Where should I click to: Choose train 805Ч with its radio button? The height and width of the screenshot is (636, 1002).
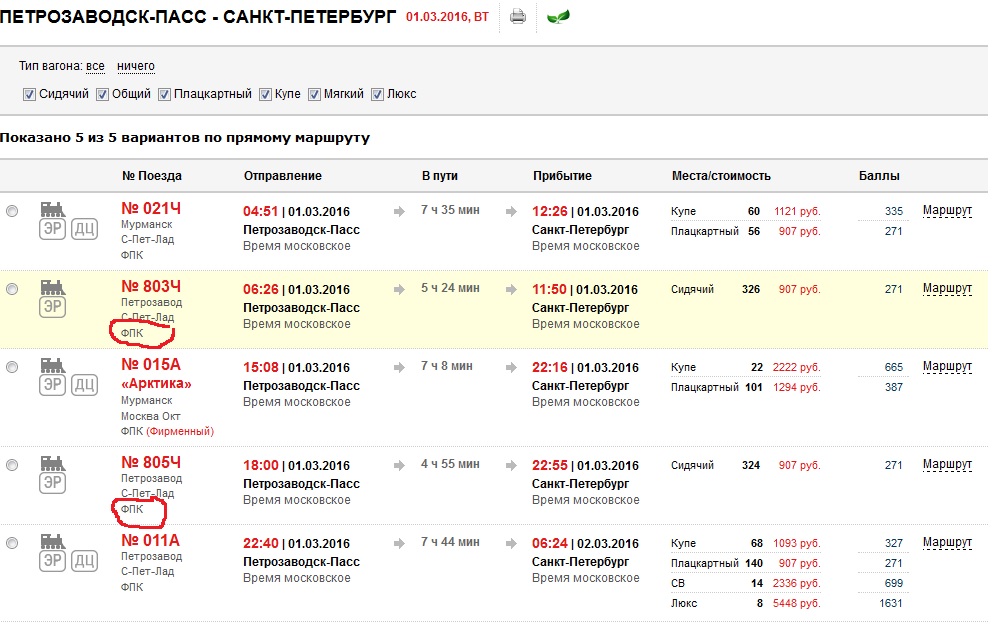coord(12,465)
